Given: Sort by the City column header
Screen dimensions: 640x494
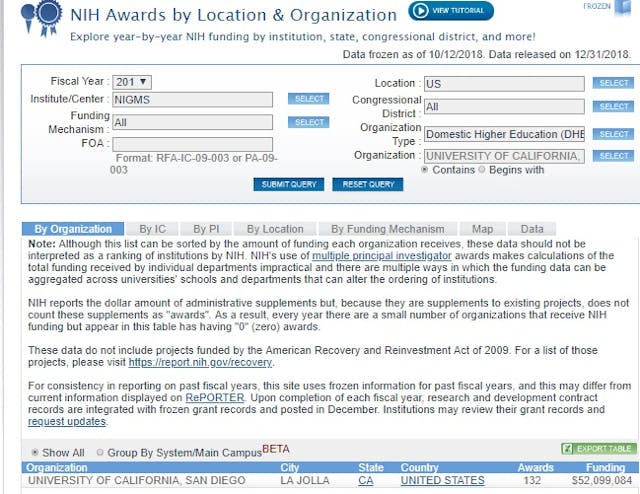Looking at the screenshot, I should pyautogui.click(x=289, y=467).
